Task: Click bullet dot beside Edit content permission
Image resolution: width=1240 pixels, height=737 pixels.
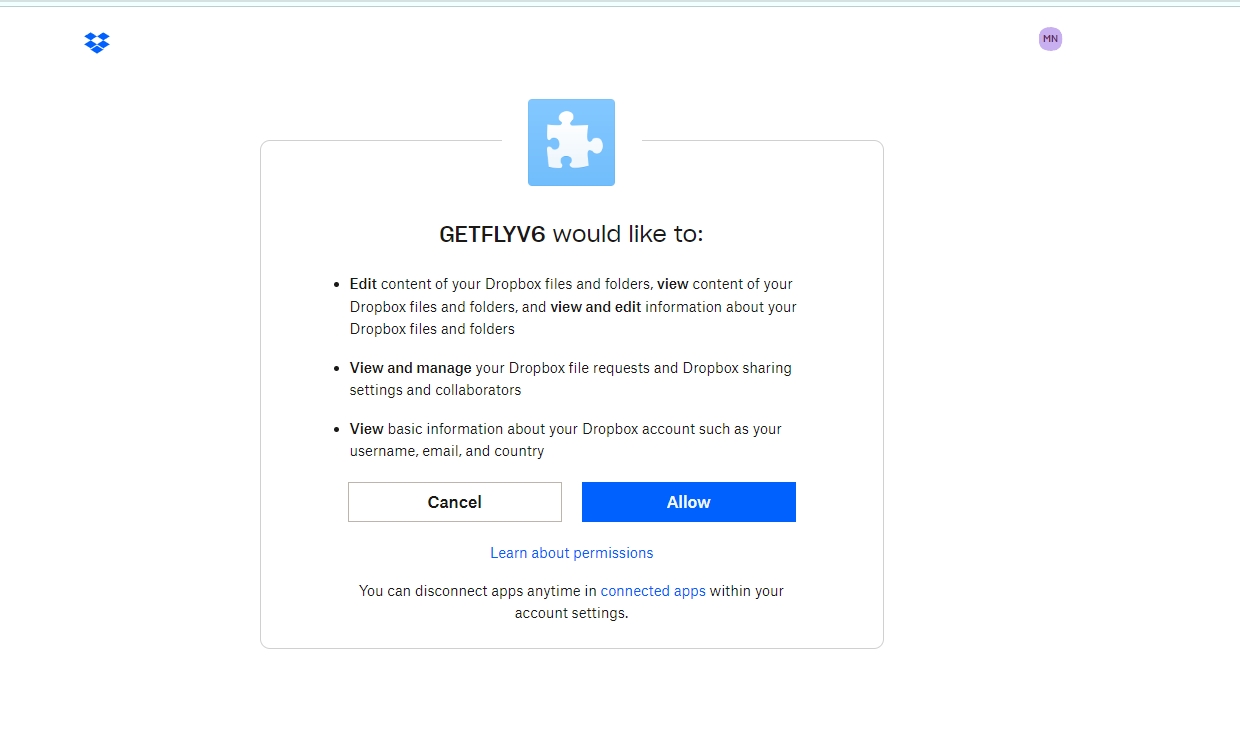Action: 337,285
